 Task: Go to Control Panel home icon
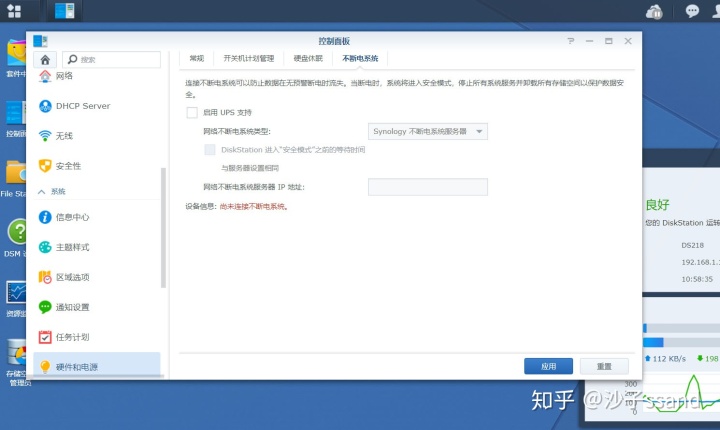point(45,60)
